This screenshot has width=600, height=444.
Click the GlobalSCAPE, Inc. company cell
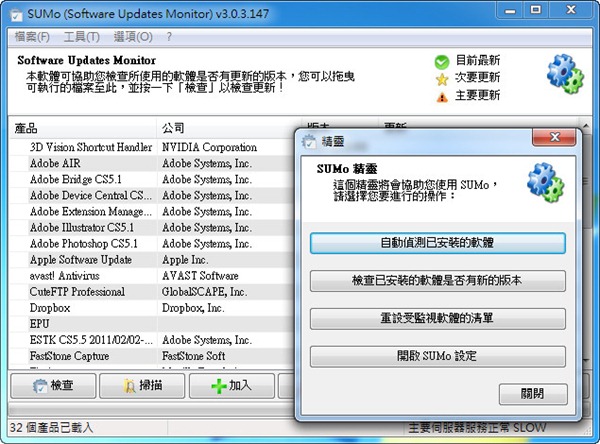[x=204, y=292]
